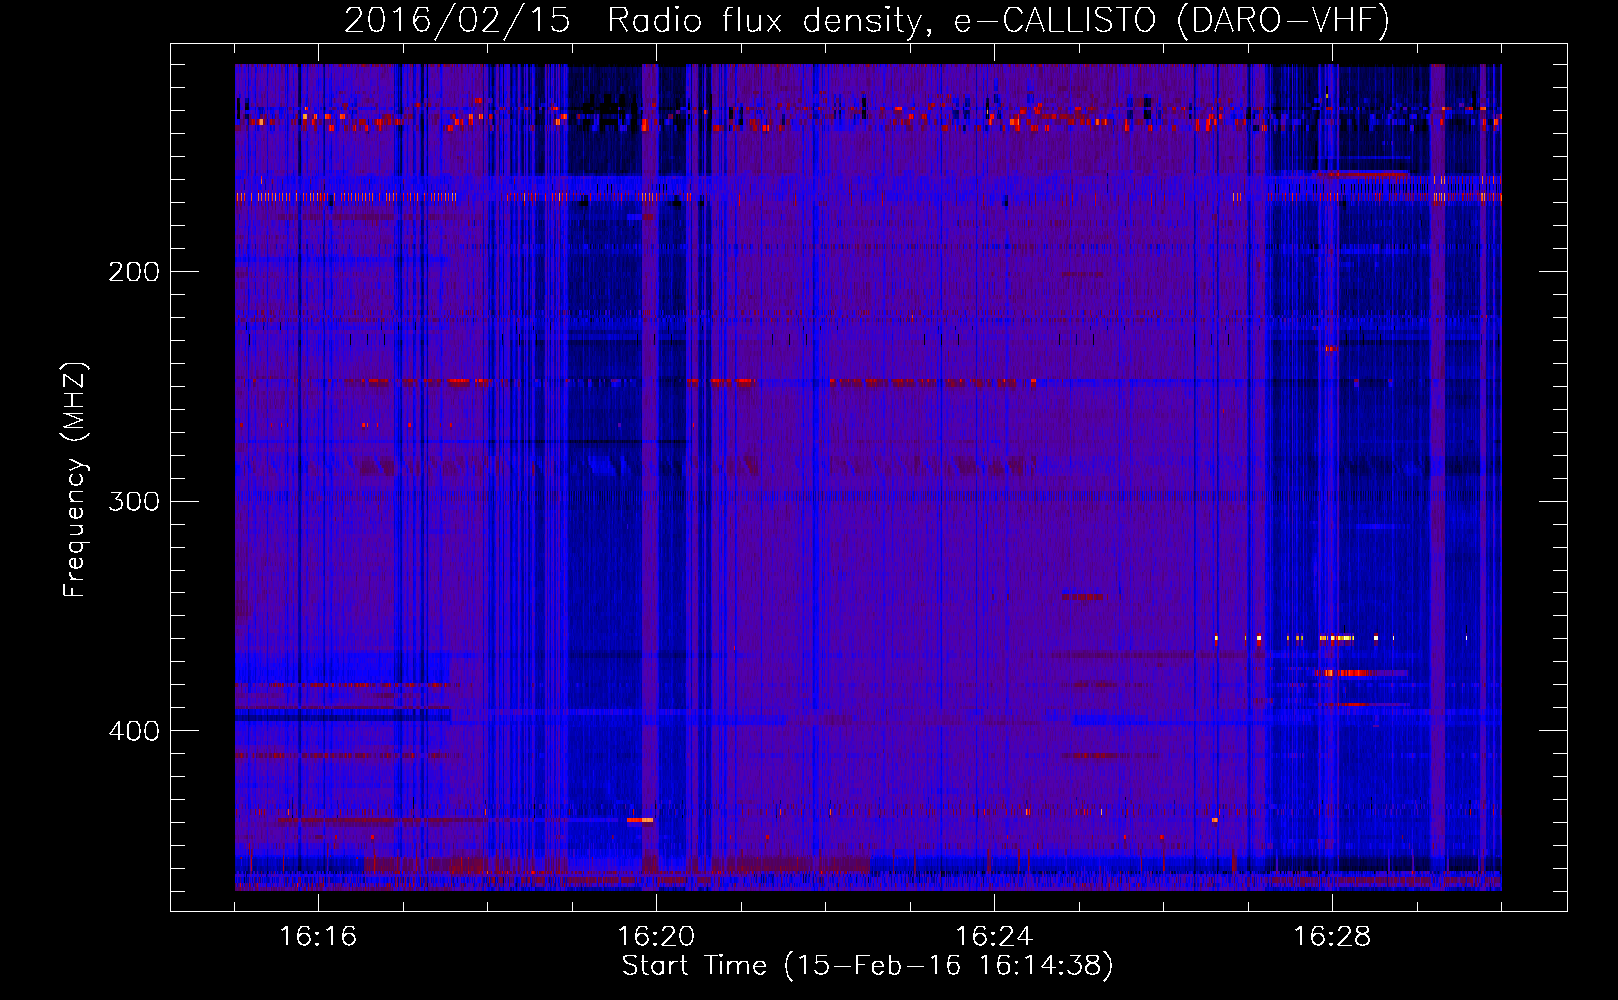Click the '16:24' time tick label
Image resolution: width=1618 pixels, height=1000 pixels.
click(x=994, y=937)
